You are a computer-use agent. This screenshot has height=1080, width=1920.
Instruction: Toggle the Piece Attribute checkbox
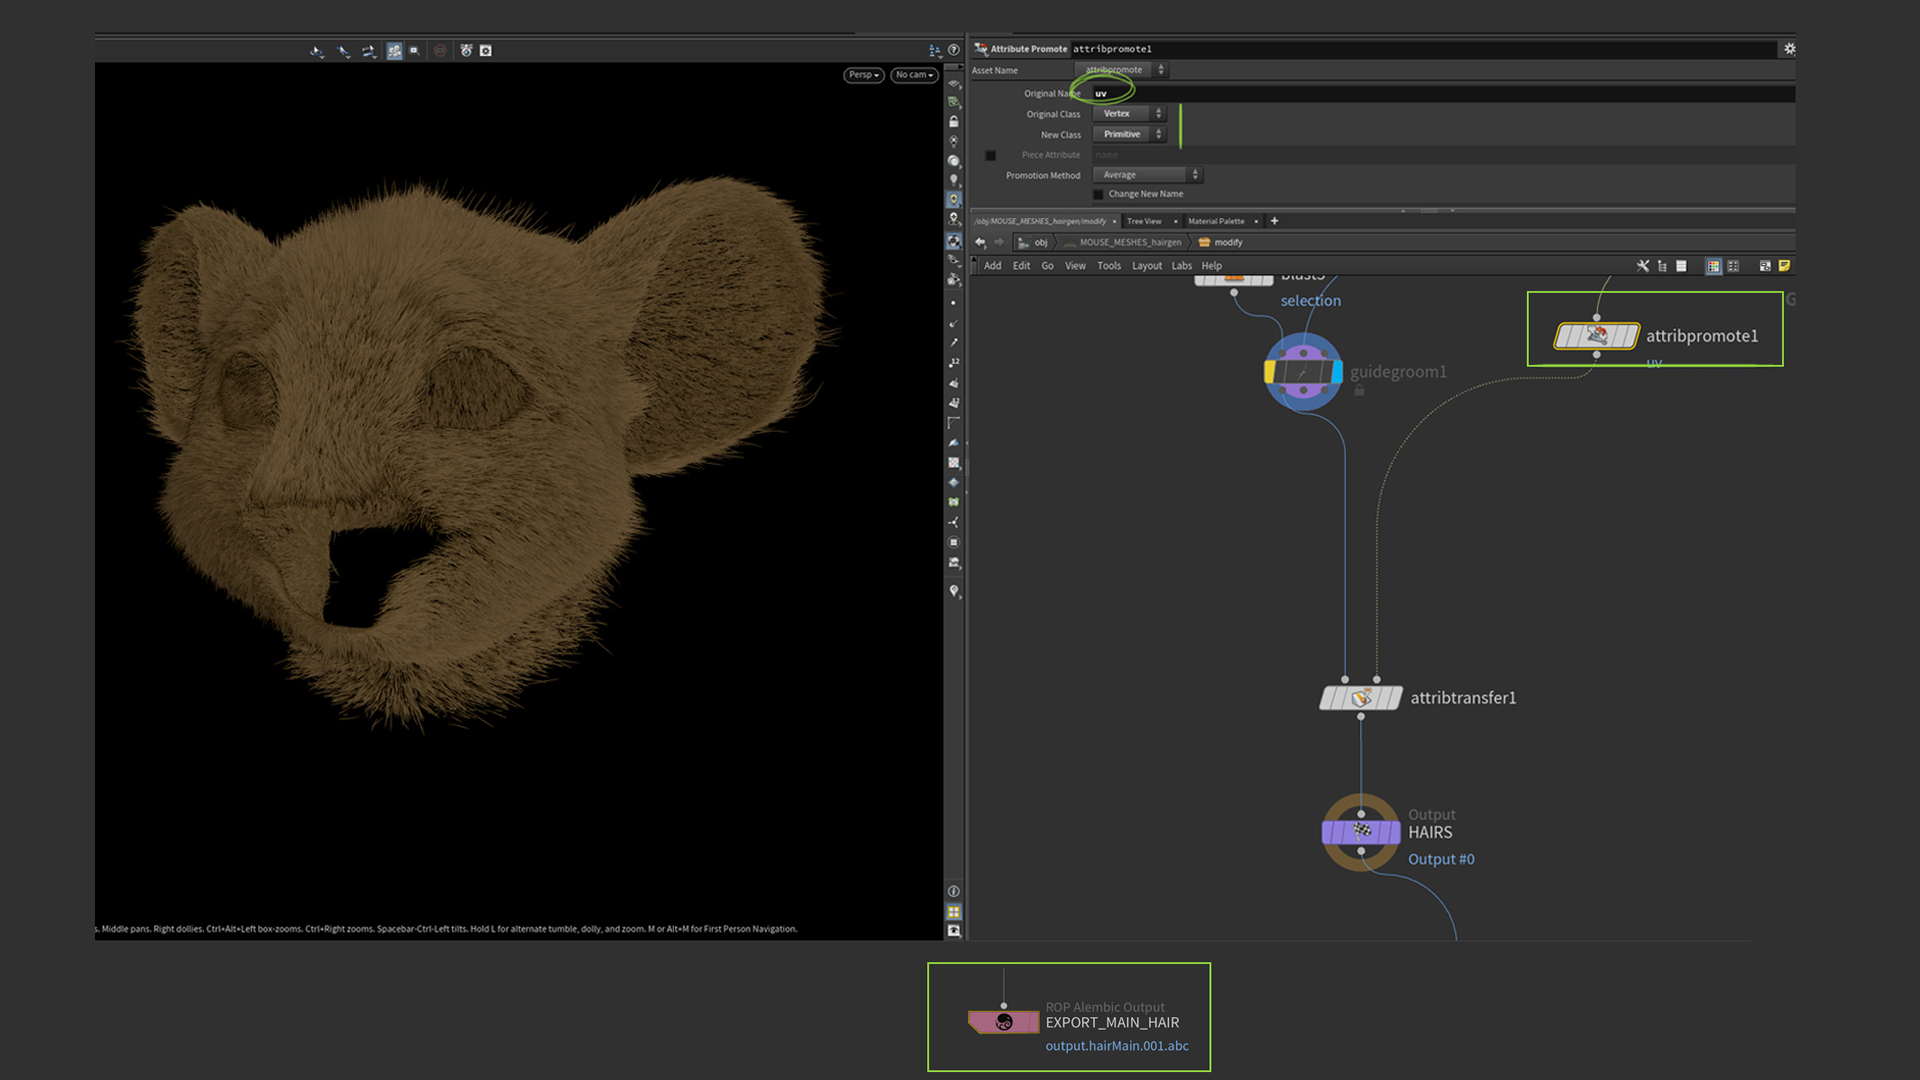click(990, 155)
